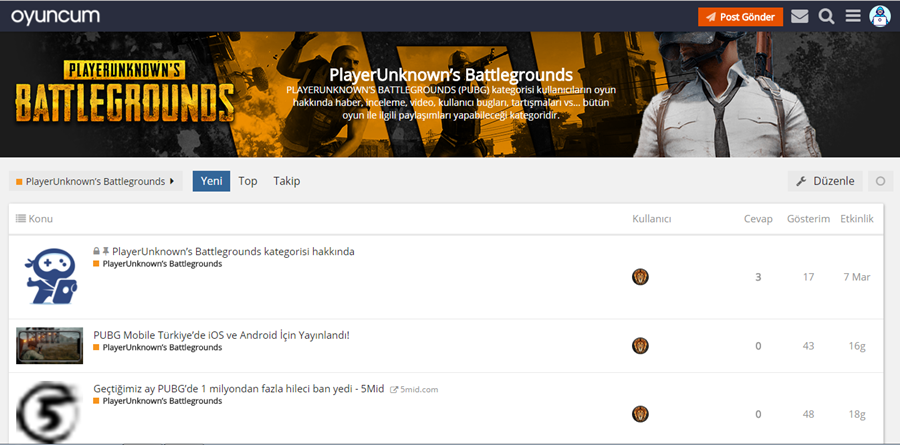Viewport: 900px width, 445px height.
Task: Open the user profile avatar
Action: click(x=879, y=16)
